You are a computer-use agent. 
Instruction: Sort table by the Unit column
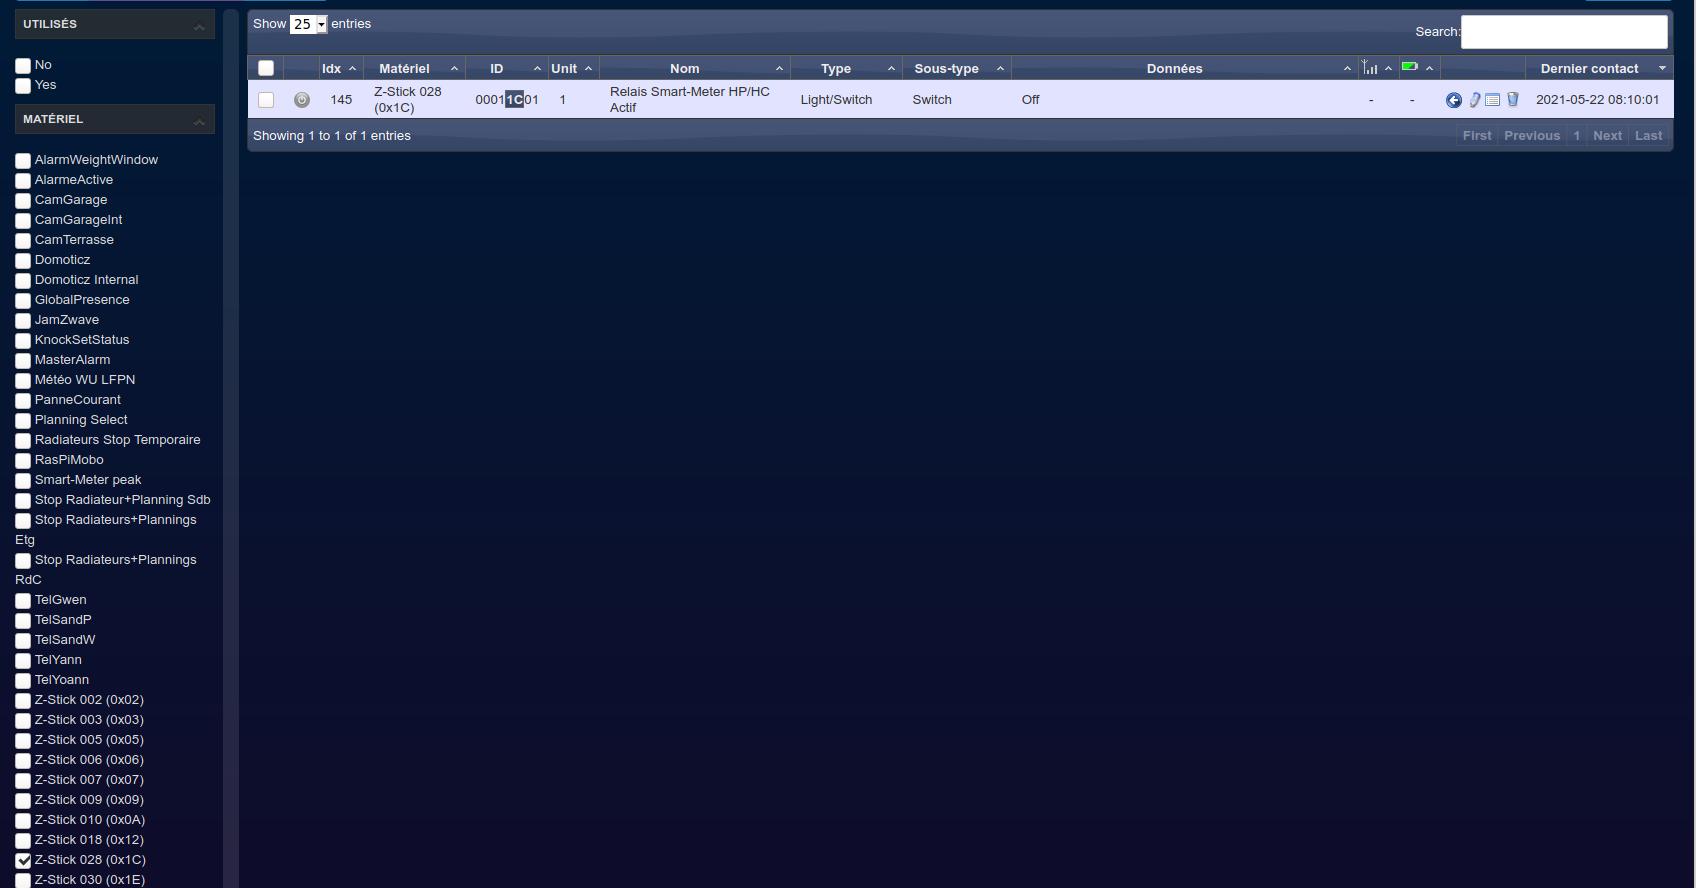click(572, 68)
